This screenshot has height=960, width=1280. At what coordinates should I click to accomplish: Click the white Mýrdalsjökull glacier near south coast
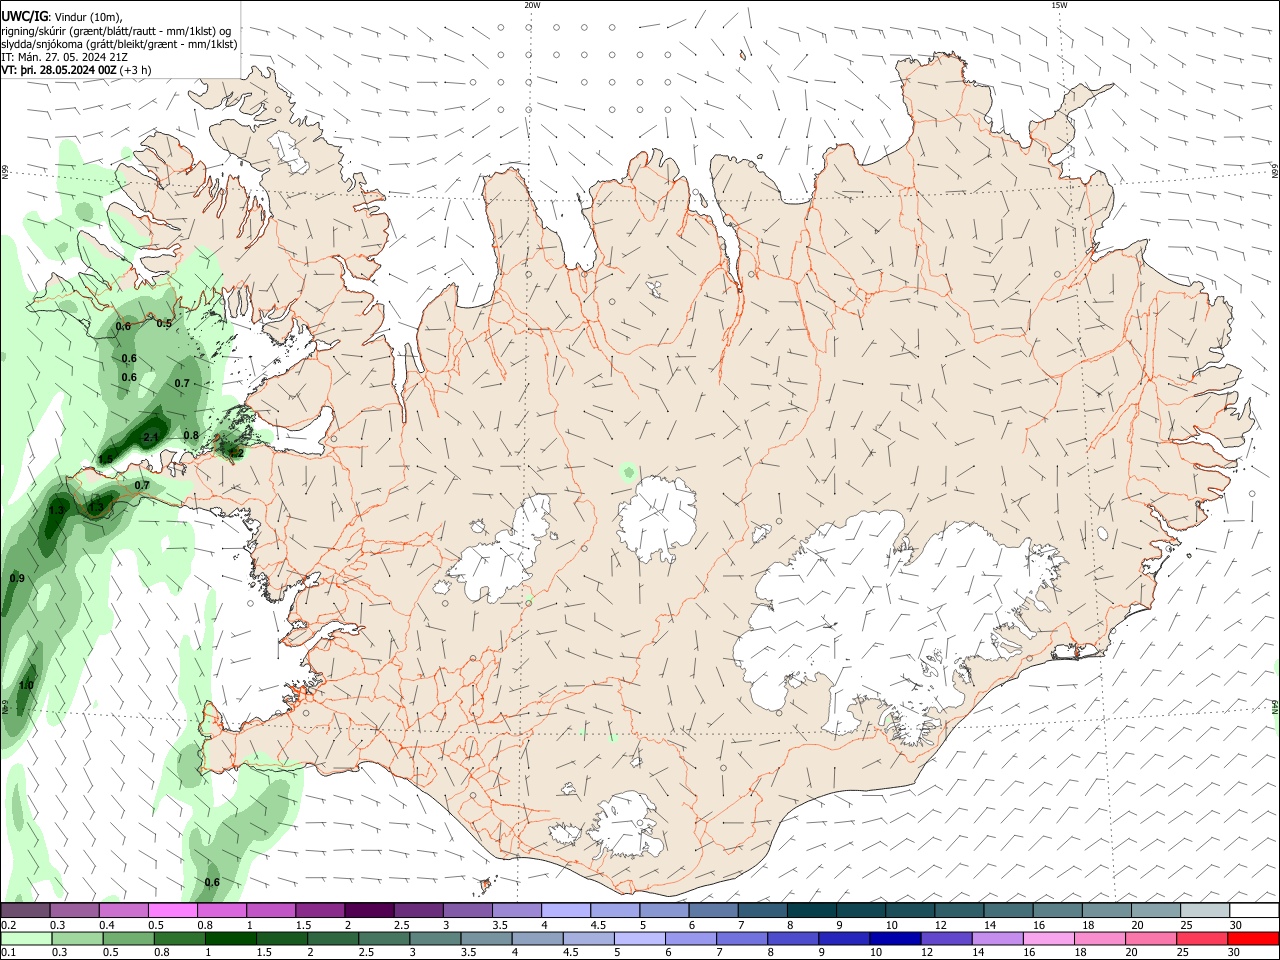(x=627, y=825)
